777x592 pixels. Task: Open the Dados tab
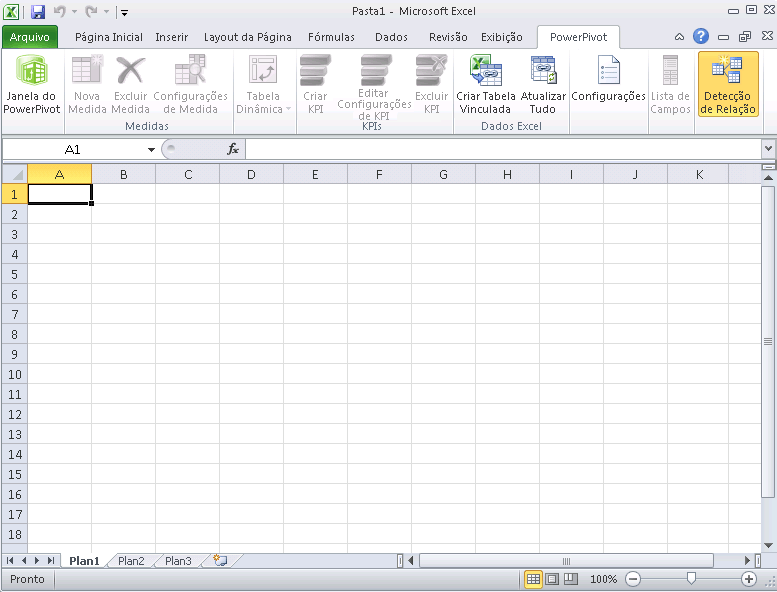coord(391,37)
